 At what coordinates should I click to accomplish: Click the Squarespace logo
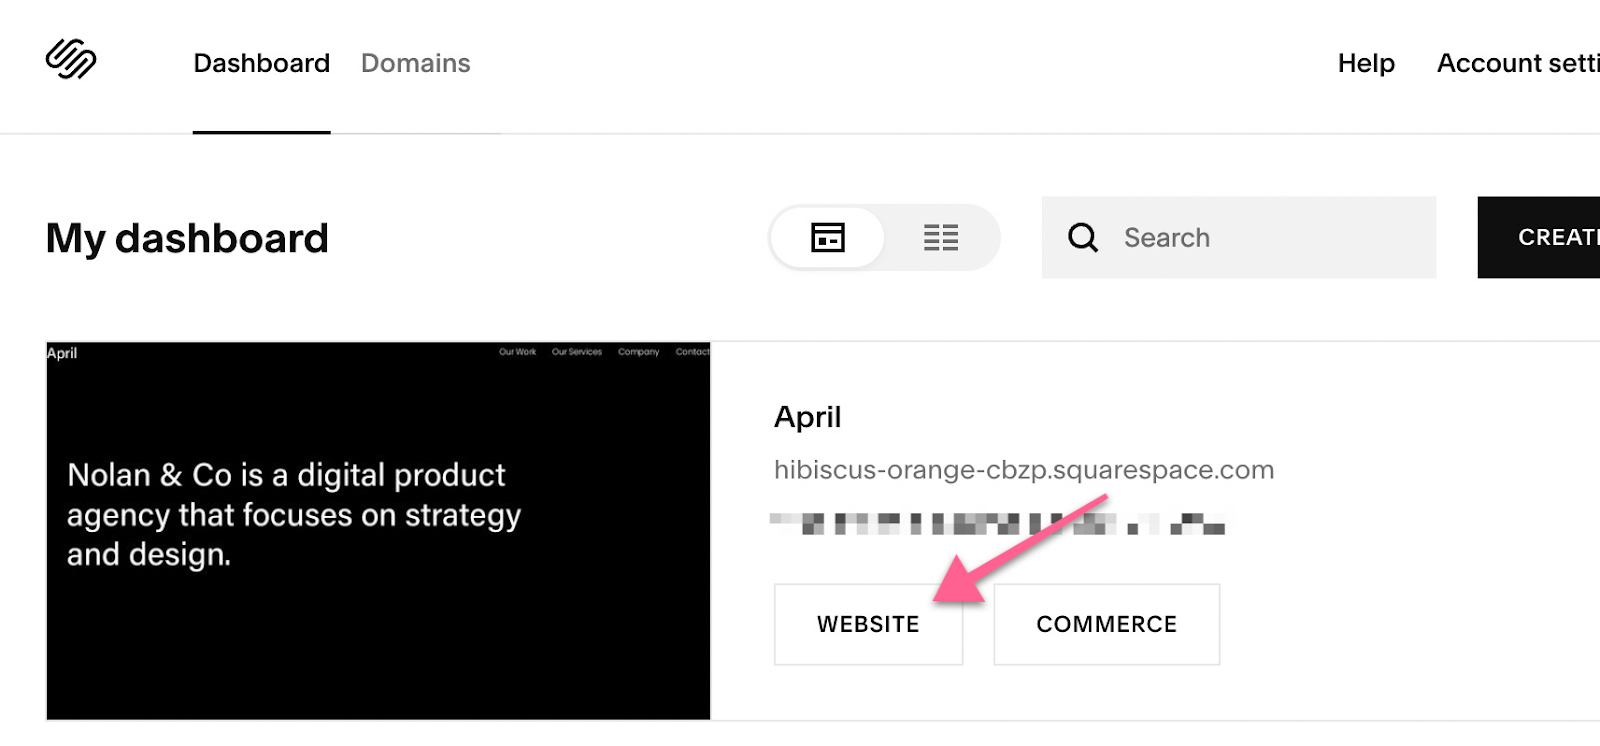(71, 60)
